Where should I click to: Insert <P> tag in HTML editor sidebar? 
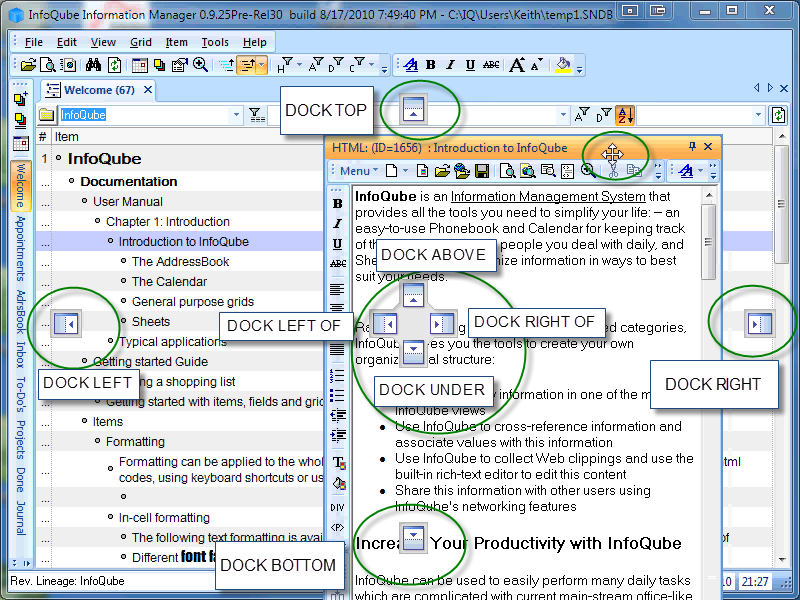coord(337,527)
